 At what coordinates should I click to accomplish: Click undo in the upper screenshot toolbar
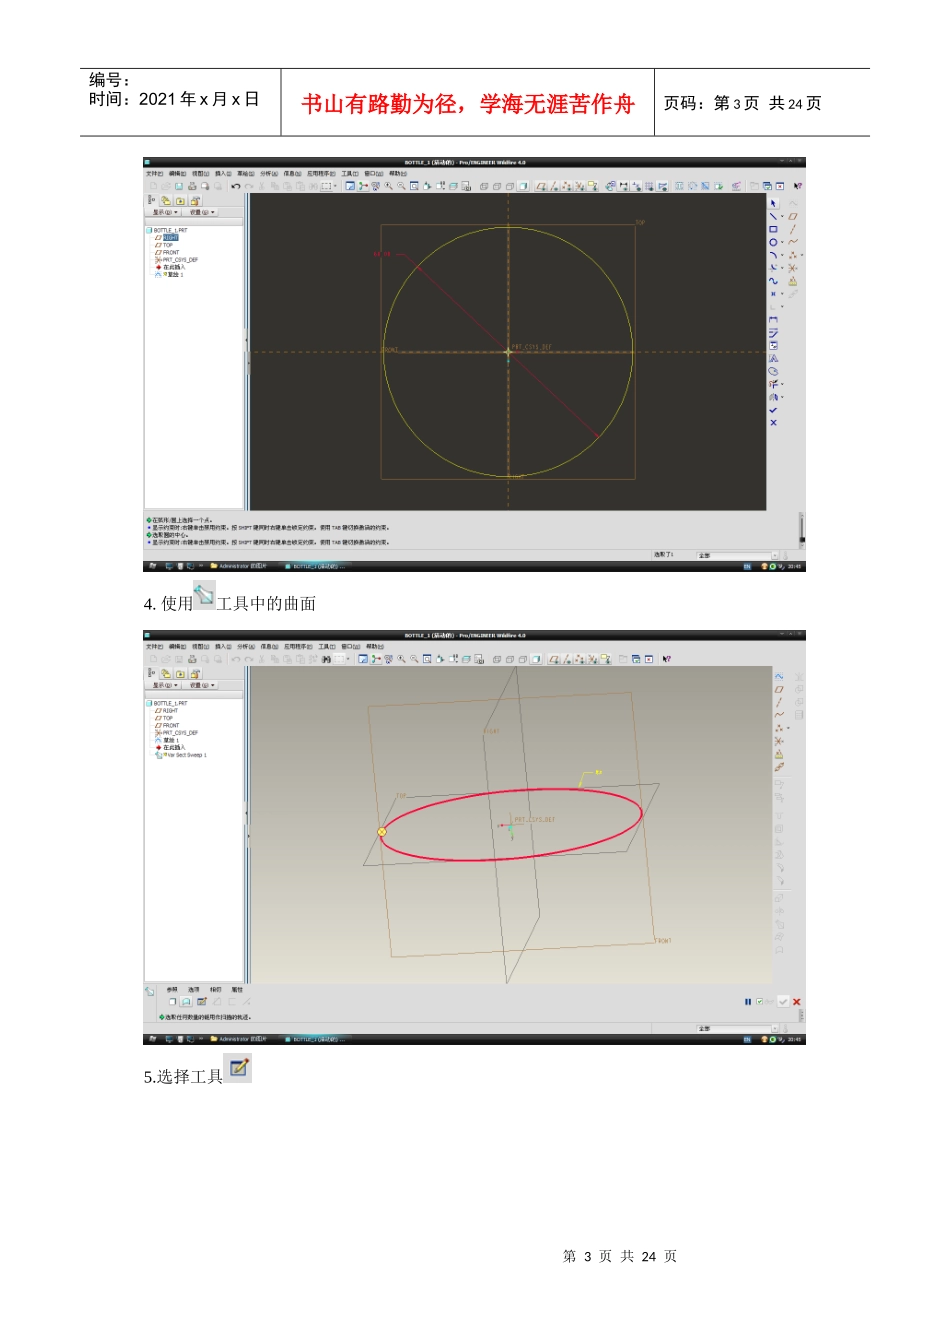[x=236, y=186]
